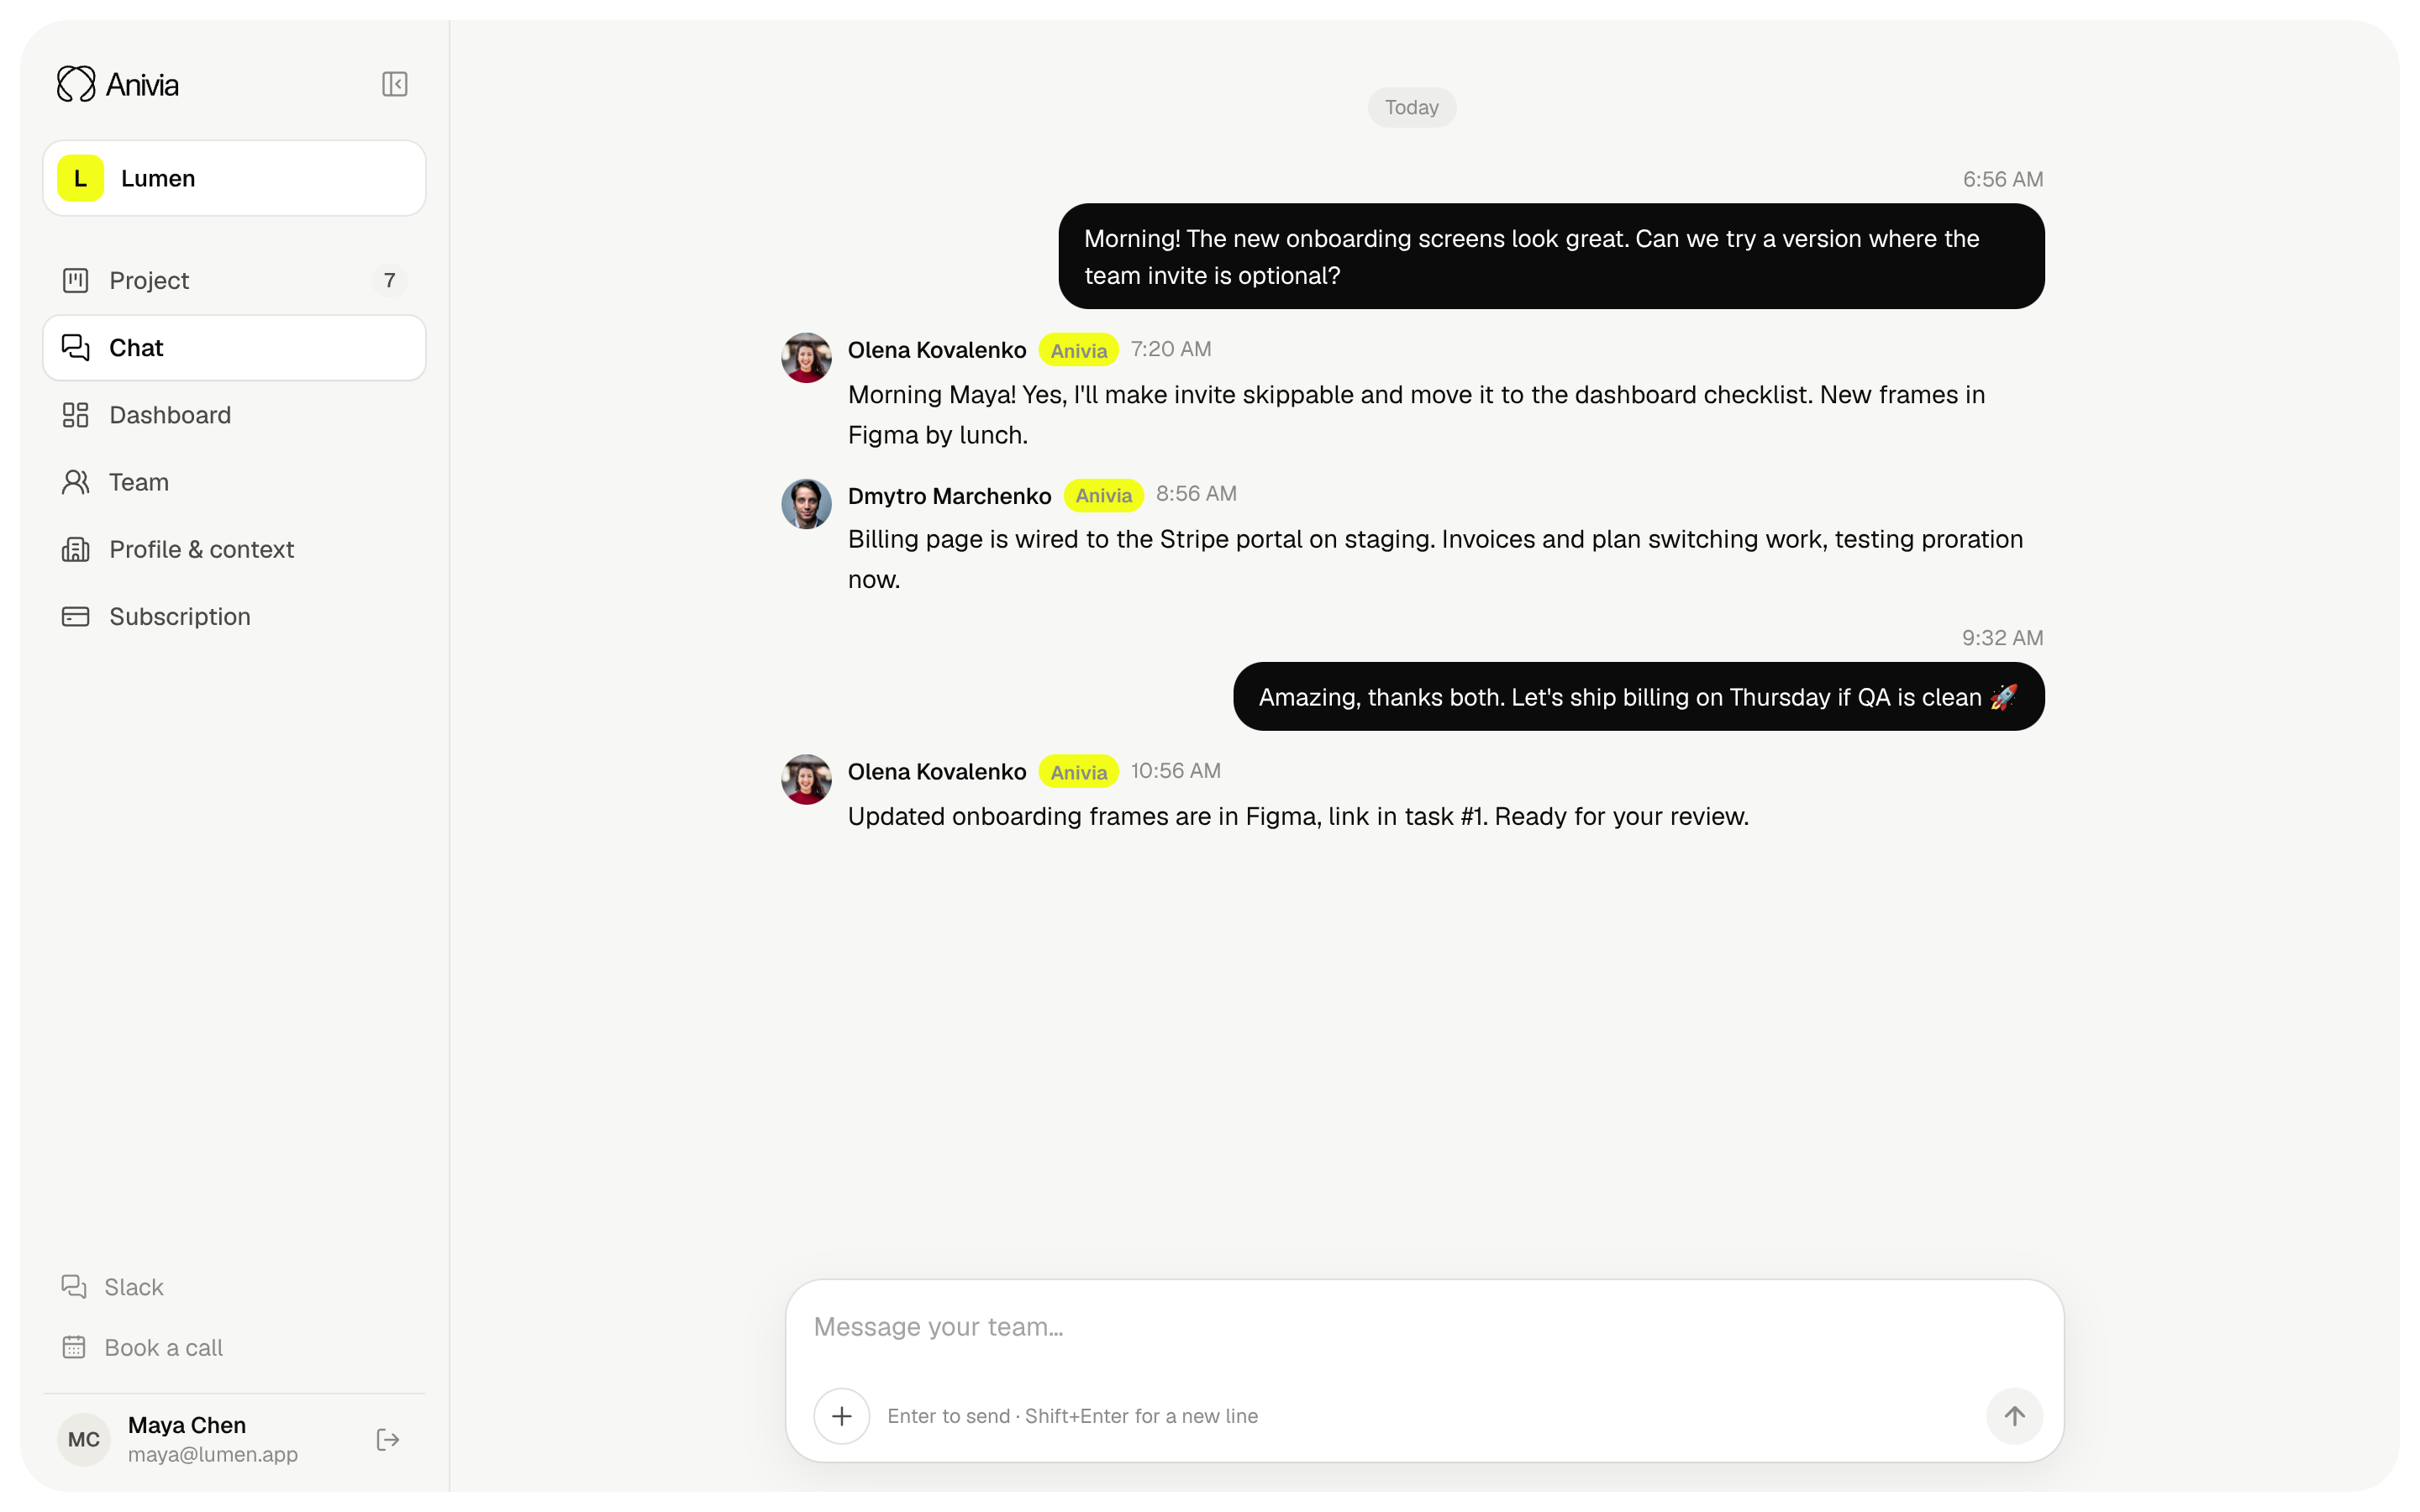Select the Chat sidebar item
Image resolution: width=2420 pixels, height=1512 pixels.
coord(234,348)
